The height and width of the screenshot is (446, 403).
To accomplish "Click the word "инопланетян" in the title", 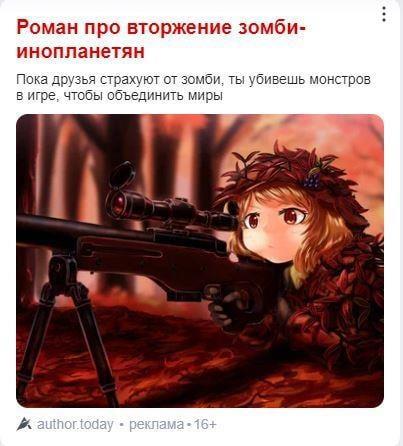I will pyautogui.click(x=80, y=52).
